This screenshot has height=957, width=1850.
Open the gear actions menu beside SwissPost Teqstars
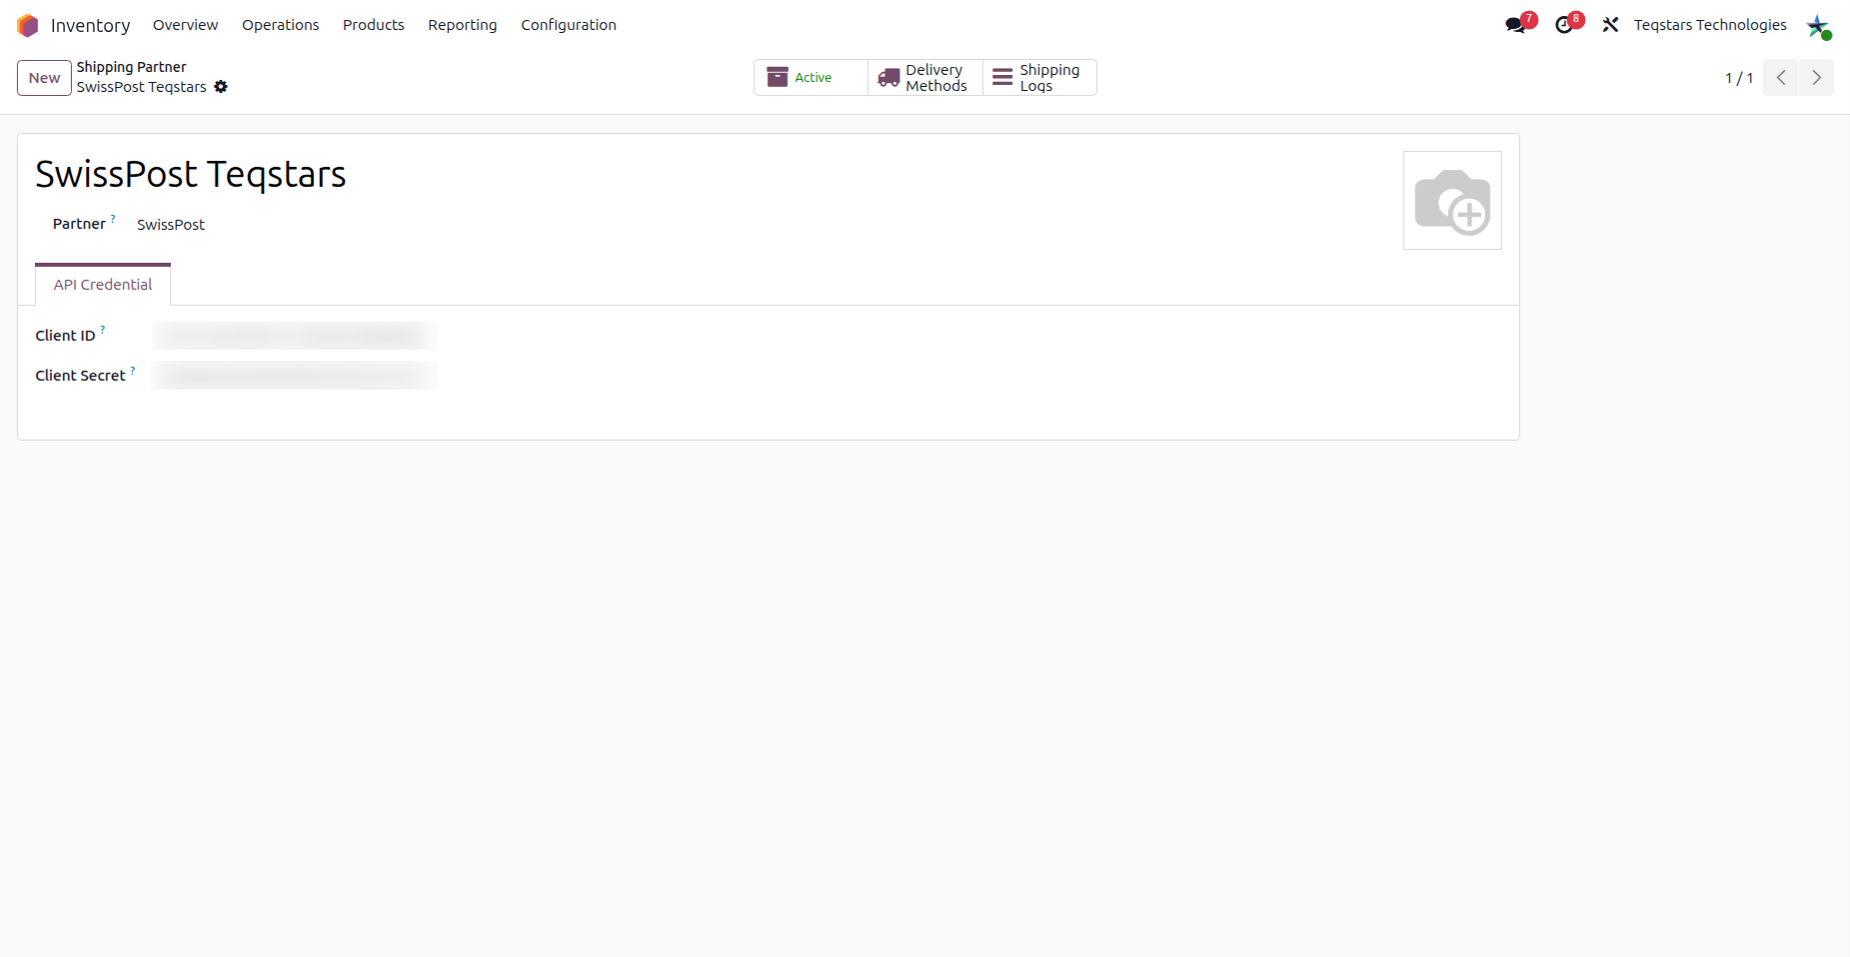[x=221, y=87]
